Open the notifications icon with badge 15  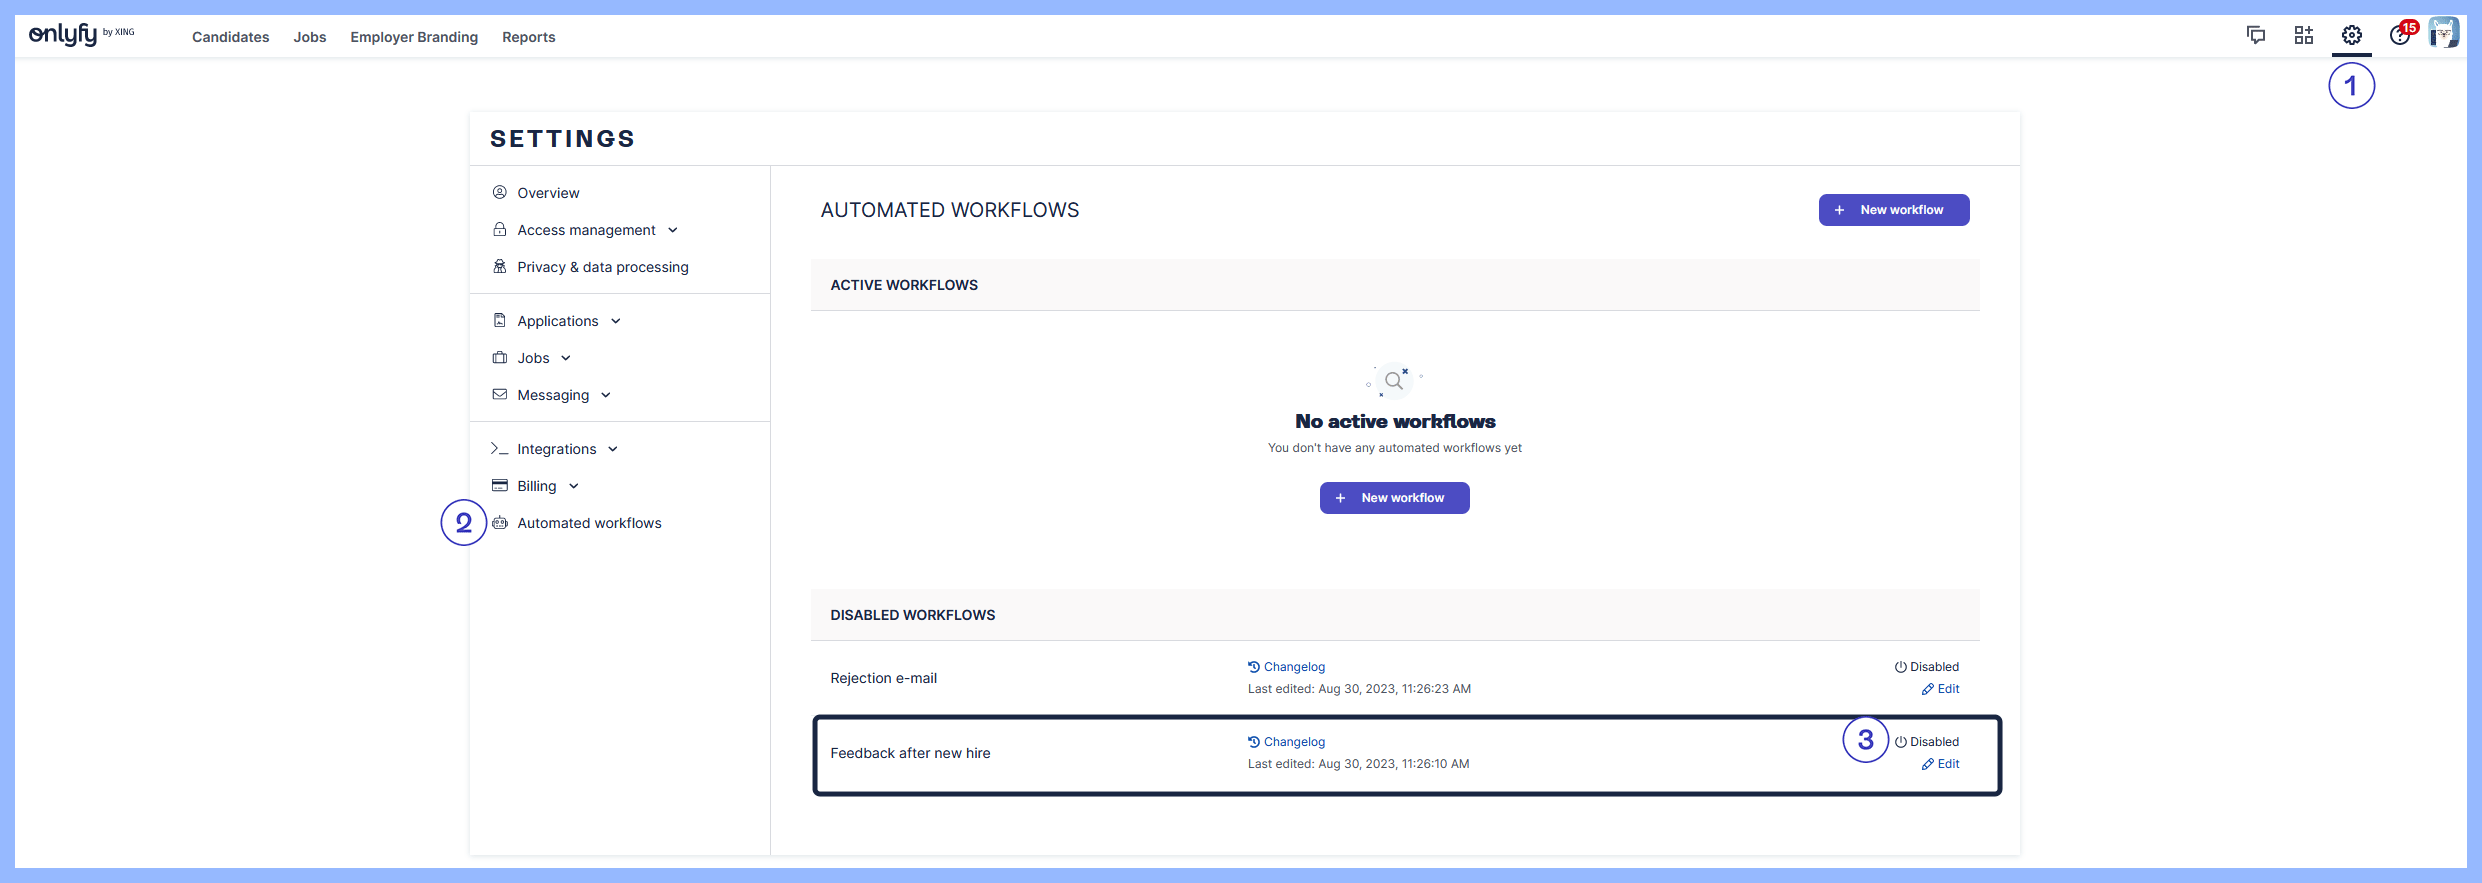point(2402,34)
